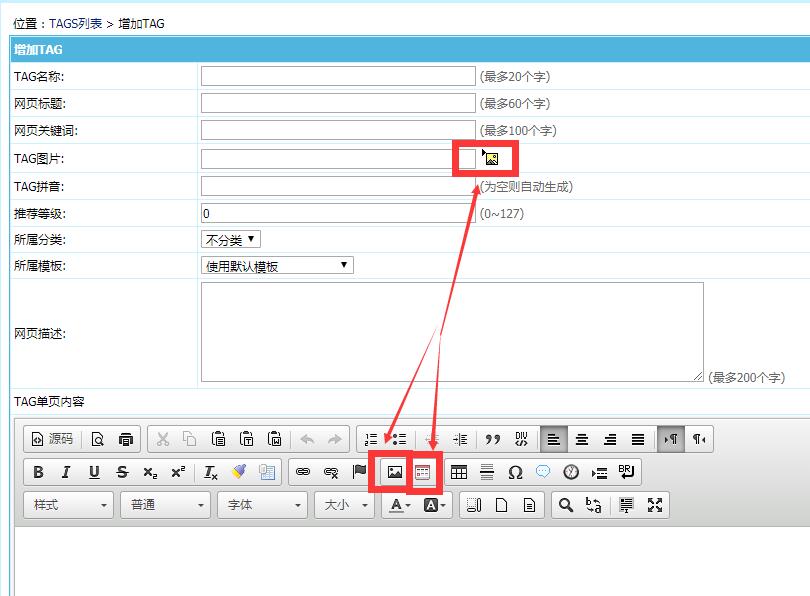The image size is (810, 596).
Task: Create a new blank page
Action: pyautogui.click(x=502, y=505)
